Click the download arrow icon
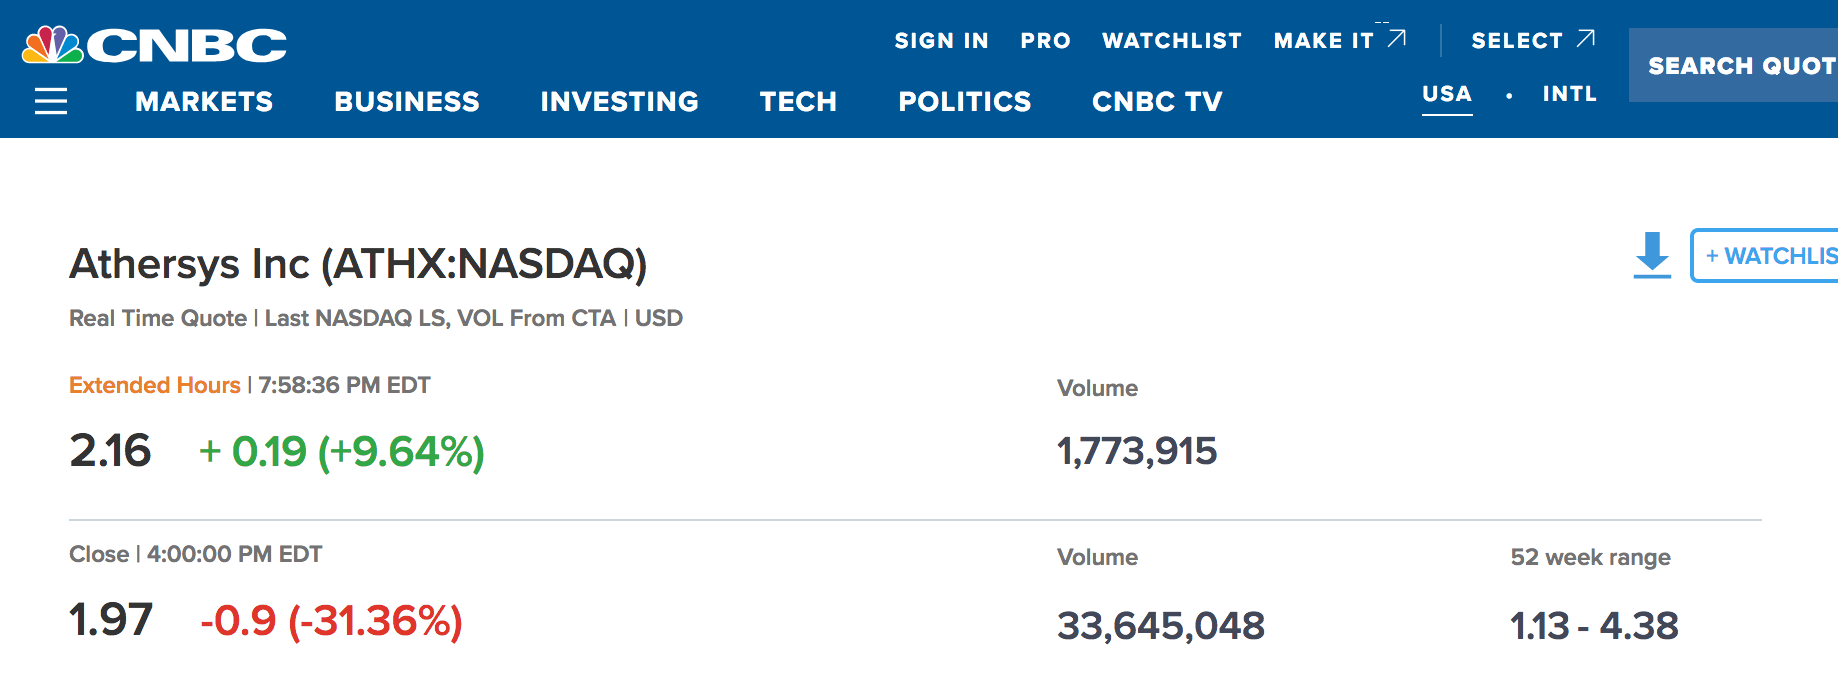1838x680 pixels. [1652, 255]
